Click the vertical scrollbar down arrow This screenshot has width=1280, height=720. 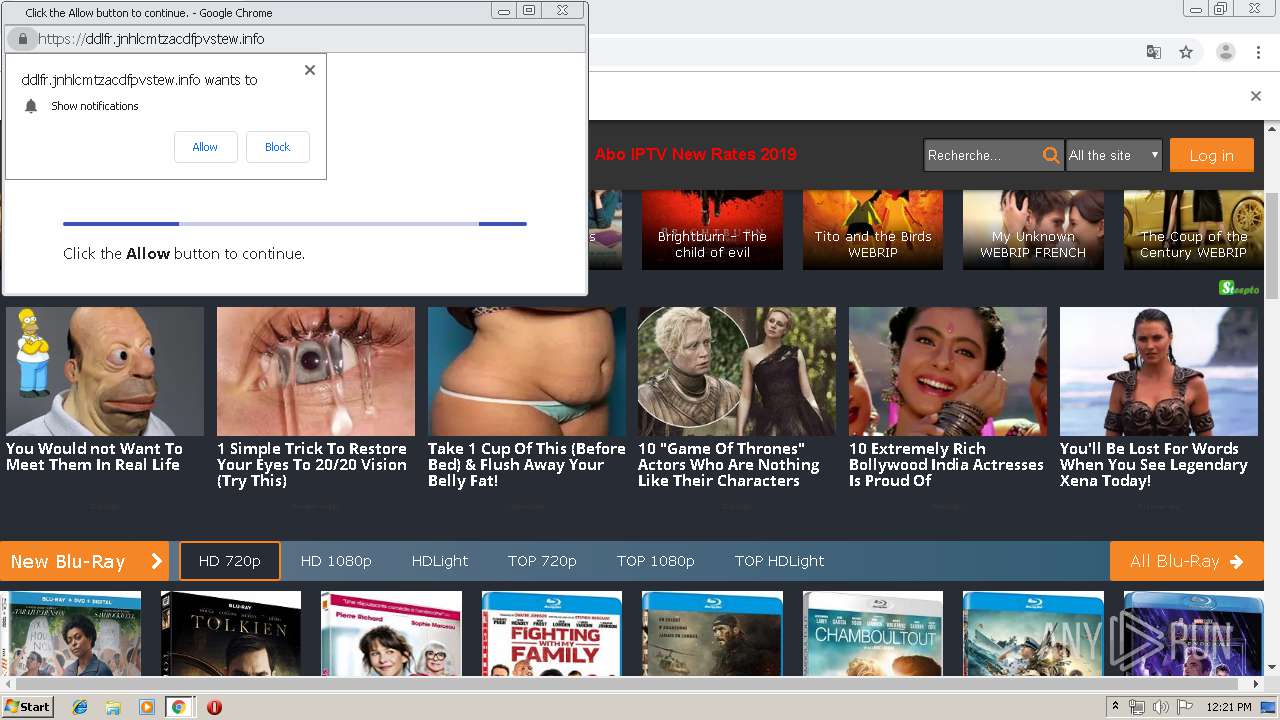pyautogui.click(x=1272, y=668)
